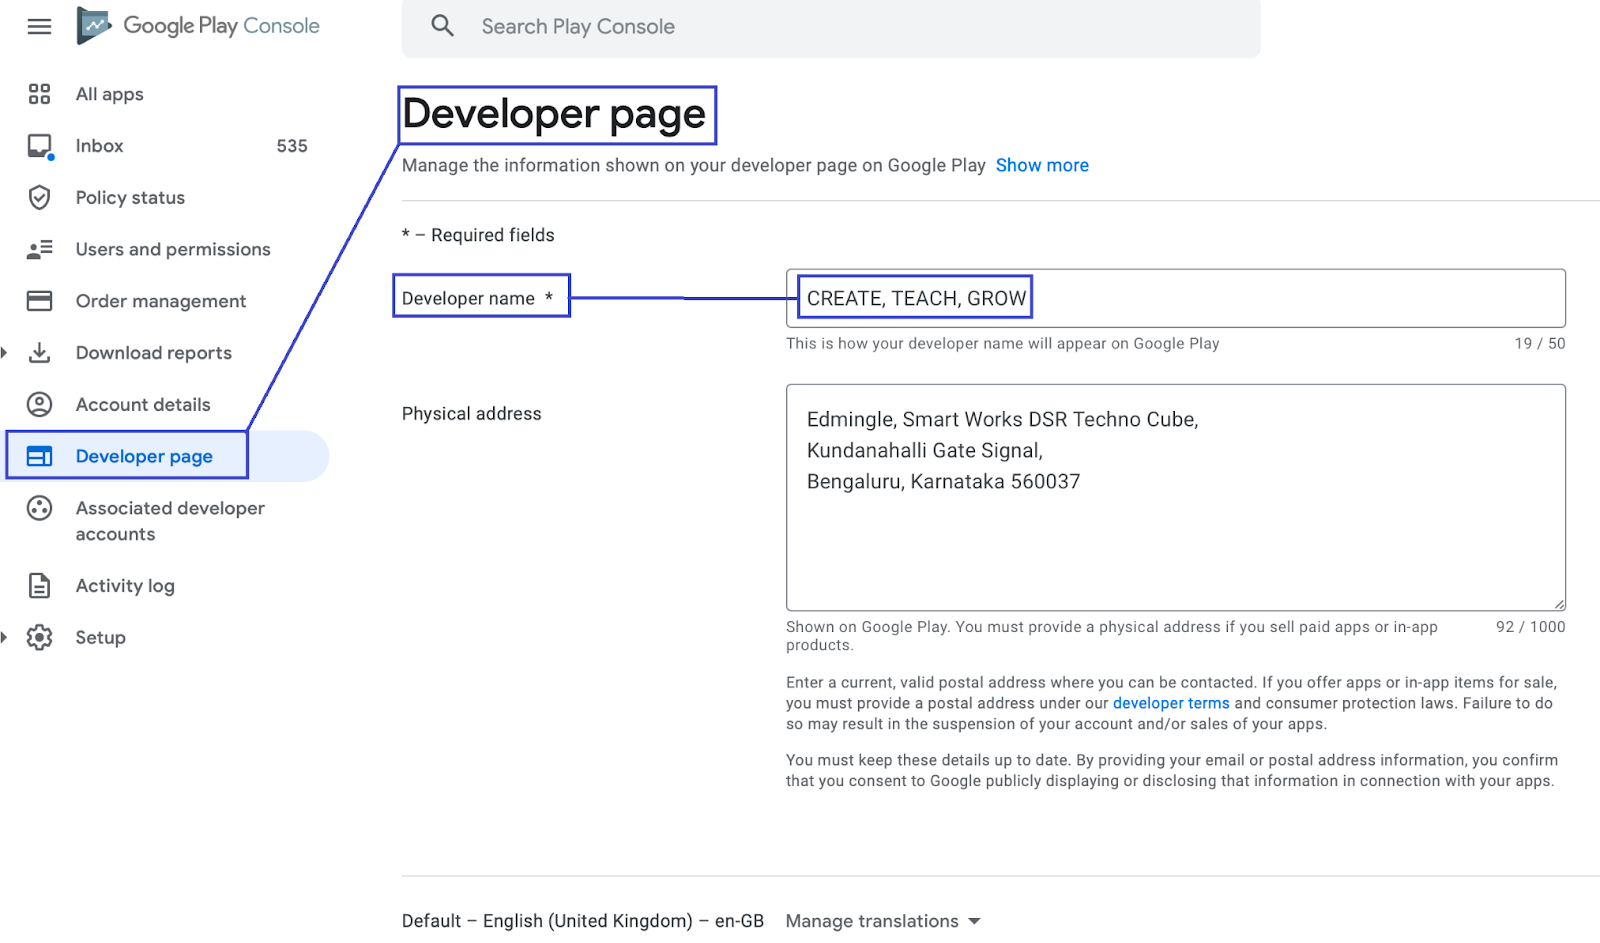Click the Required fields note
Viewport: 1600px width, 943px height.
coord(478,235)
